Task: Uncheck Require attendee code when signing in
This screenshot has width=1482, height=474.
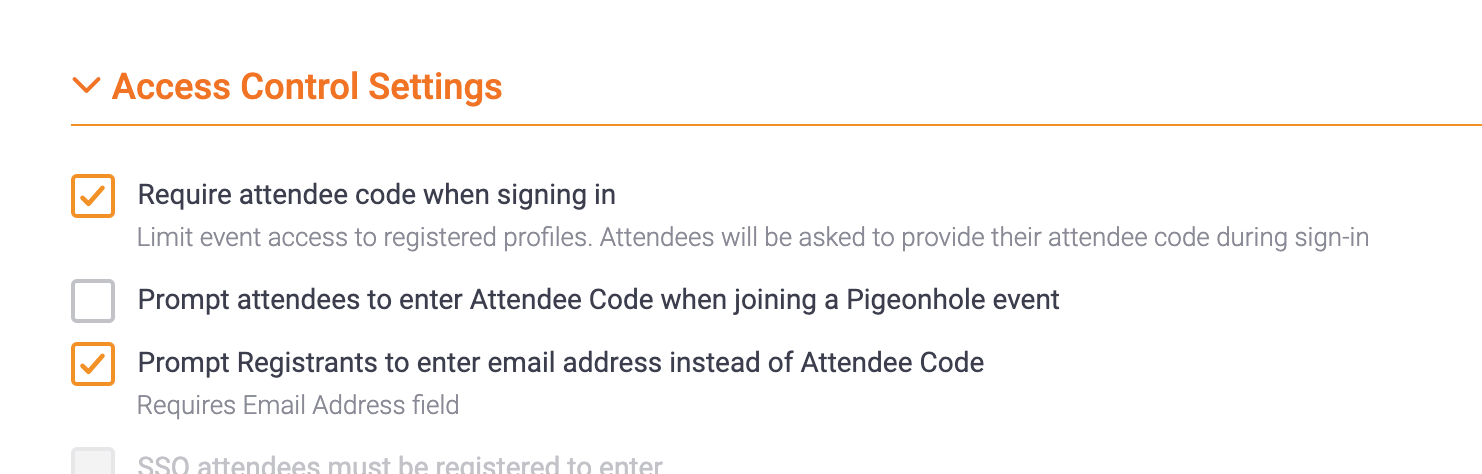Action: (x=93, y=195)
